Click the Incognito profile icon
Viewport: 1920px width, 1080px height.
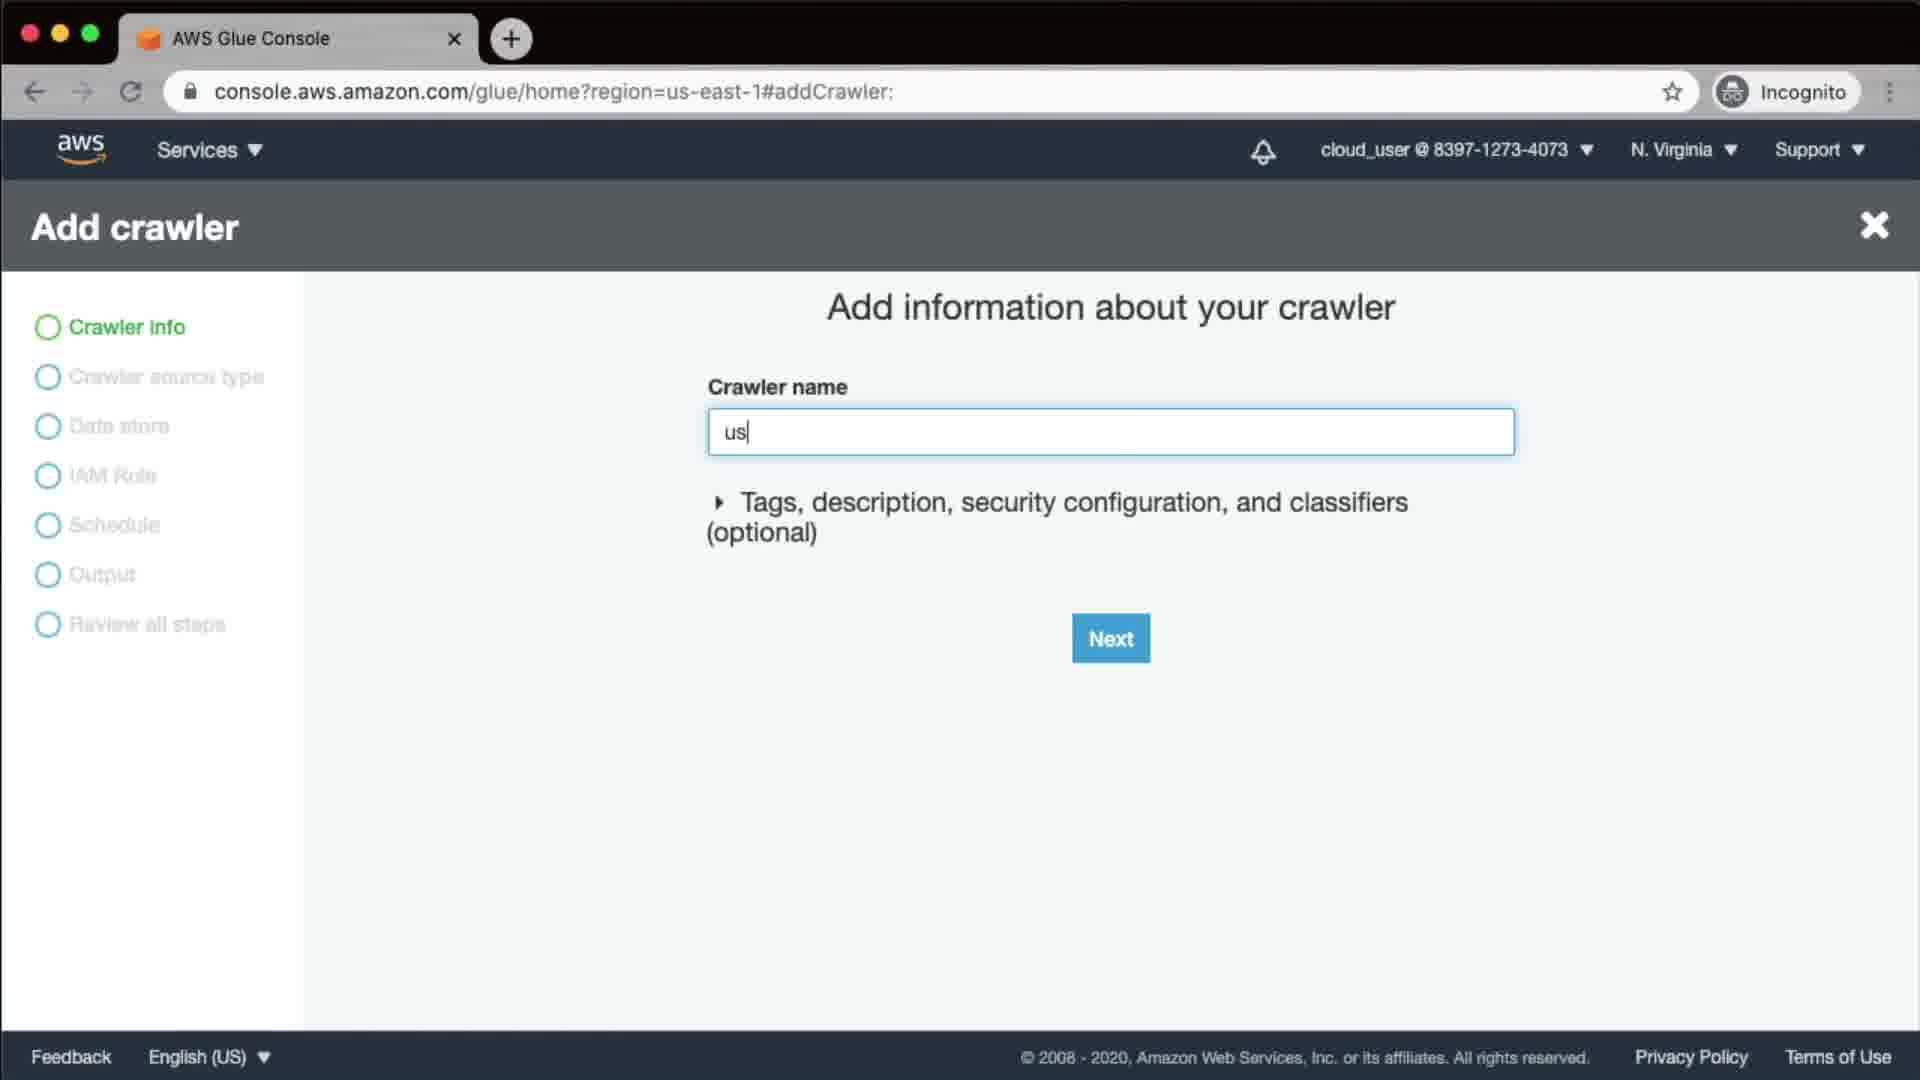pos(1733,92)
